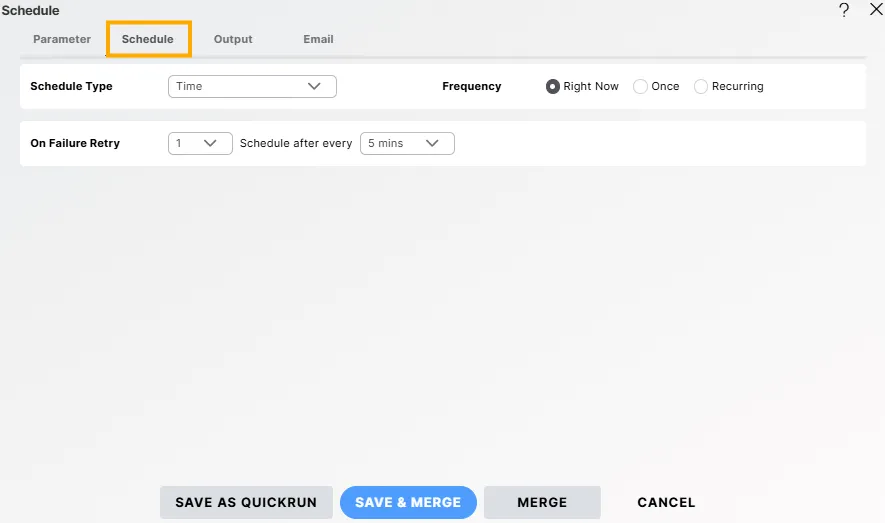Click the Frequency label text

coord(472,86)
